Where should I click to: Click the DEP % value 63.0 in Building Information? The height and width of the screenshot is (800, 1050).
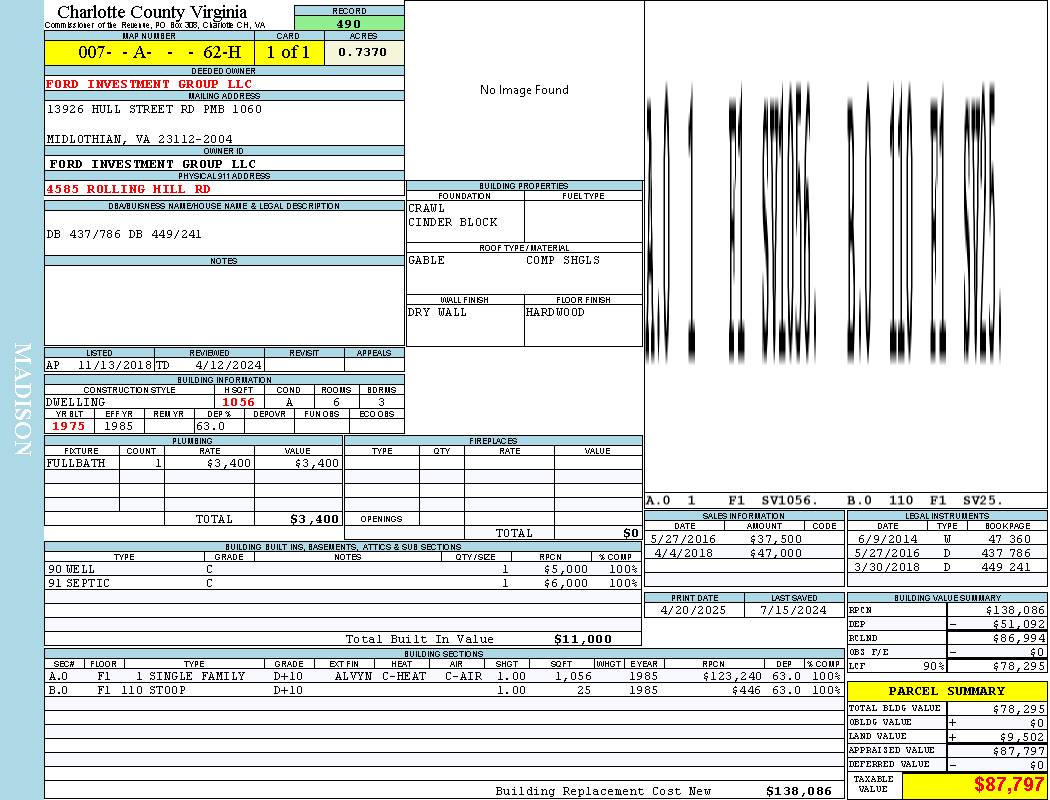coord(210,426)
